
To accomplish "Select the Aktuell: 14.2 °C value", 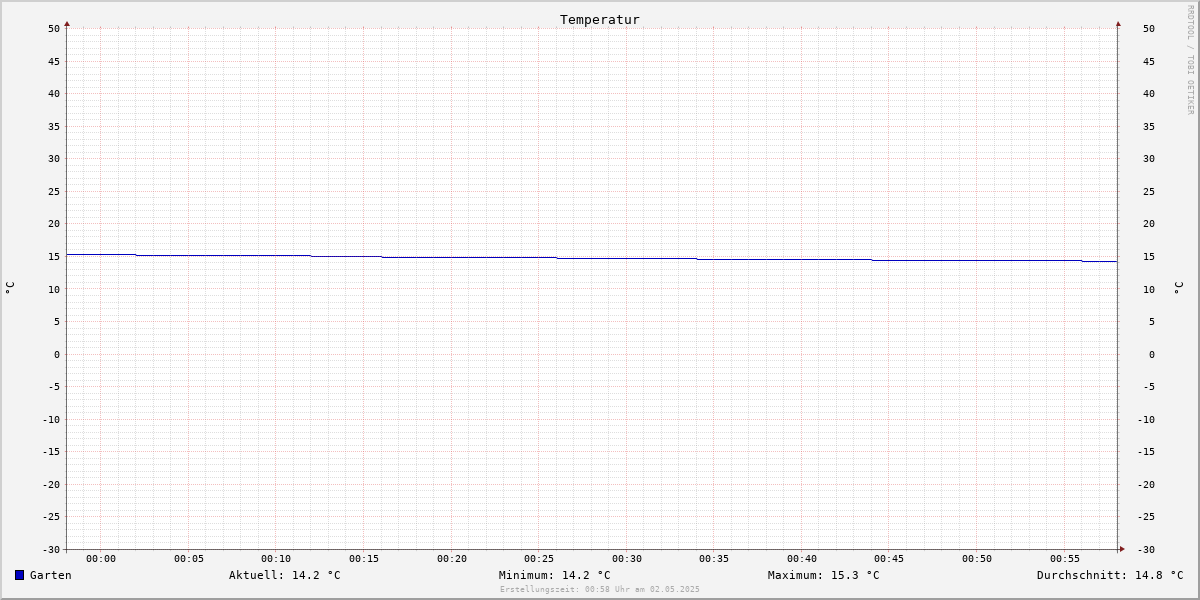I will point(285,575).
